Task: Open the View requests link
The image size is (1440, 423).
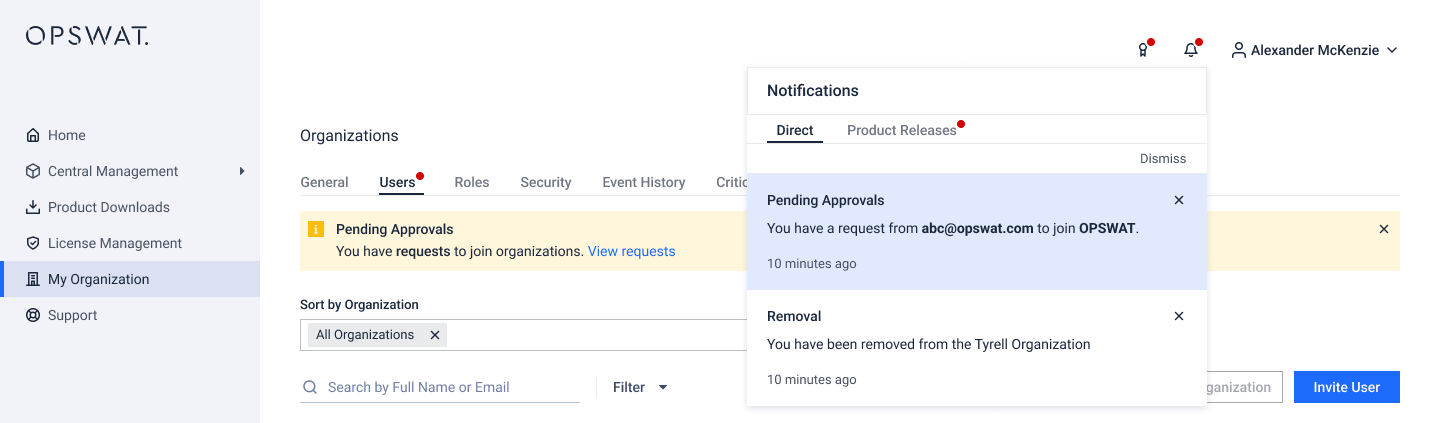Action: (x=631, y=251)
